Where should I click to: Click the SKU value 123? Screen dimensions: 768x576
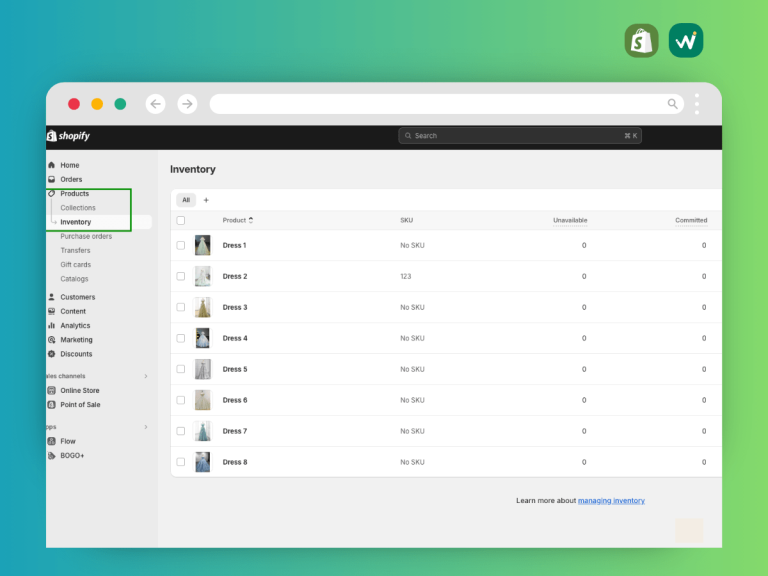406,276
